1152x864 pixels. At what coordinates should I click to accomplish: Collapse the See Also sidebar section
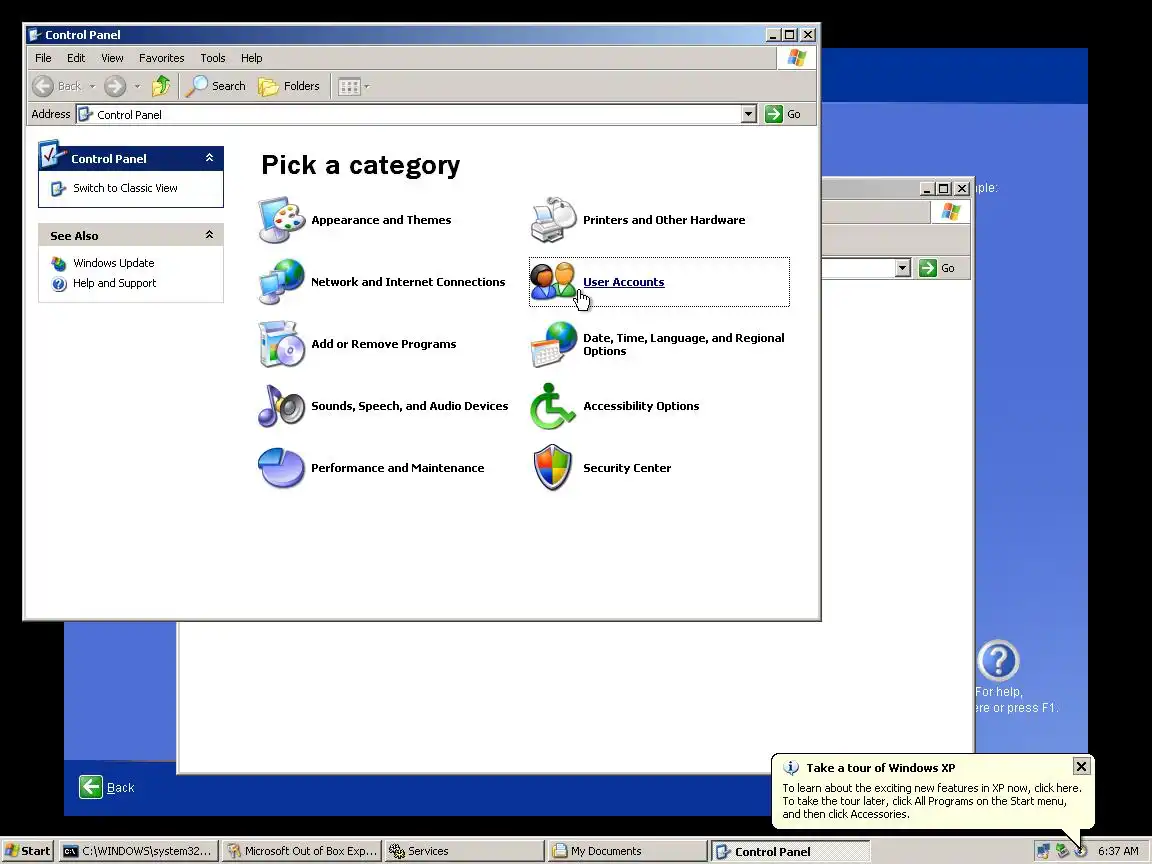click(x=209, y=235)
